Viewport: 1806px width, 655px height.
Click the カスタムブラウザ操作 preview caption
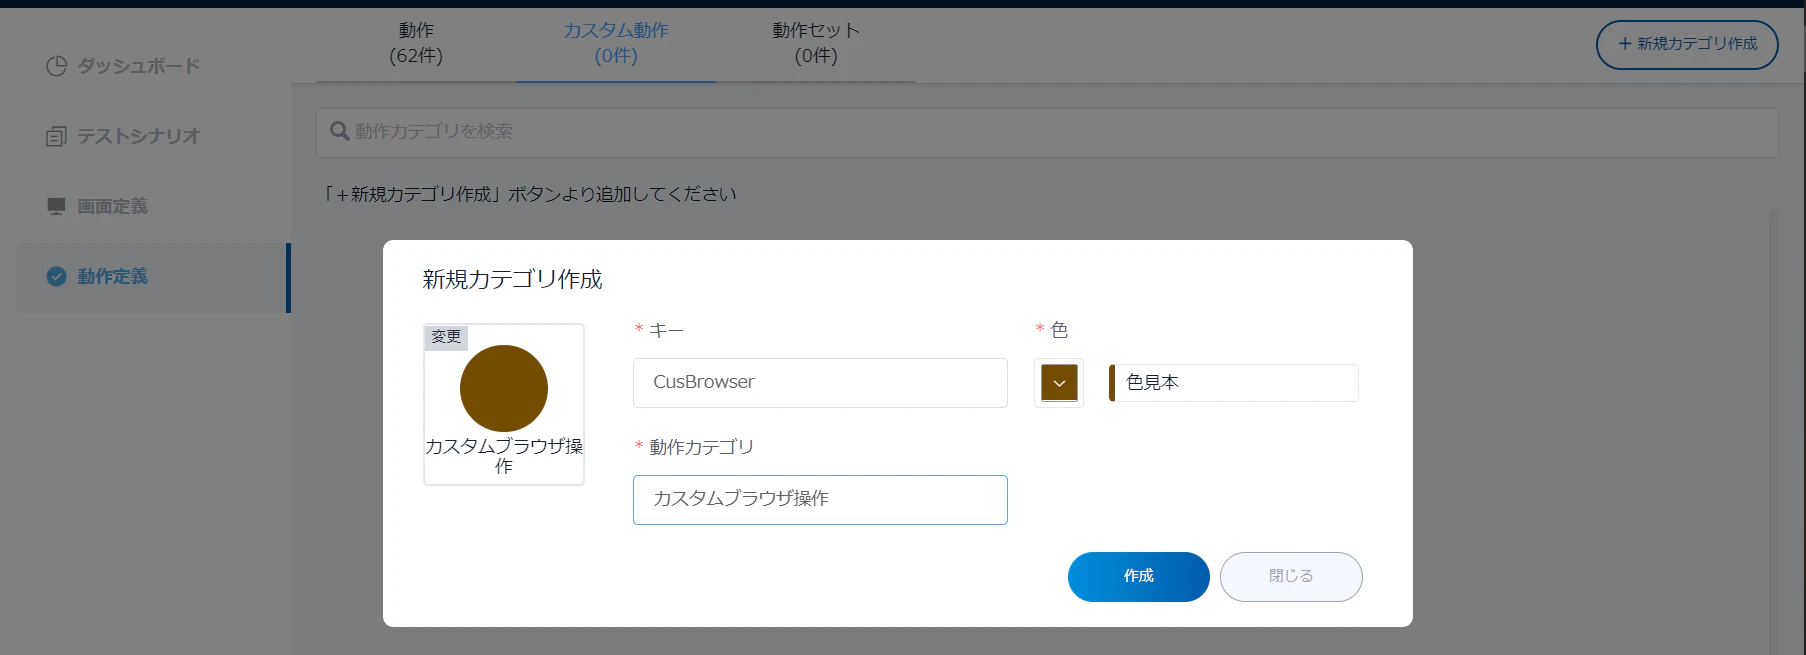[x=504, y=456]
